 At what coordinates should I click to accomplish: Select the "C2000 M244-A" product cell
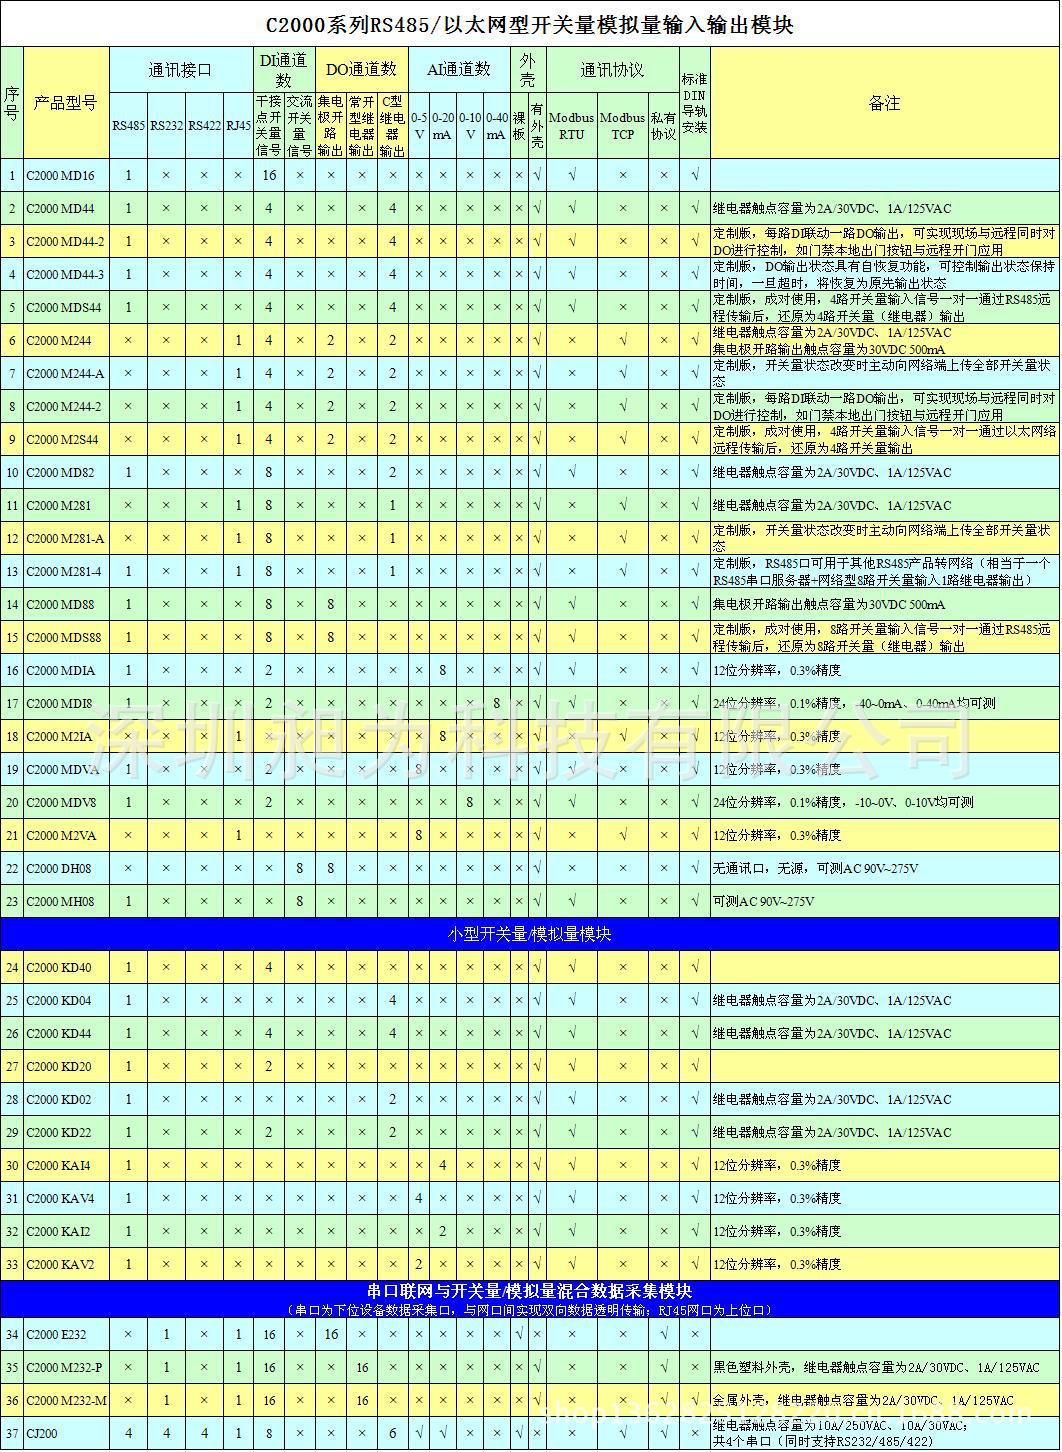point(65,374)
